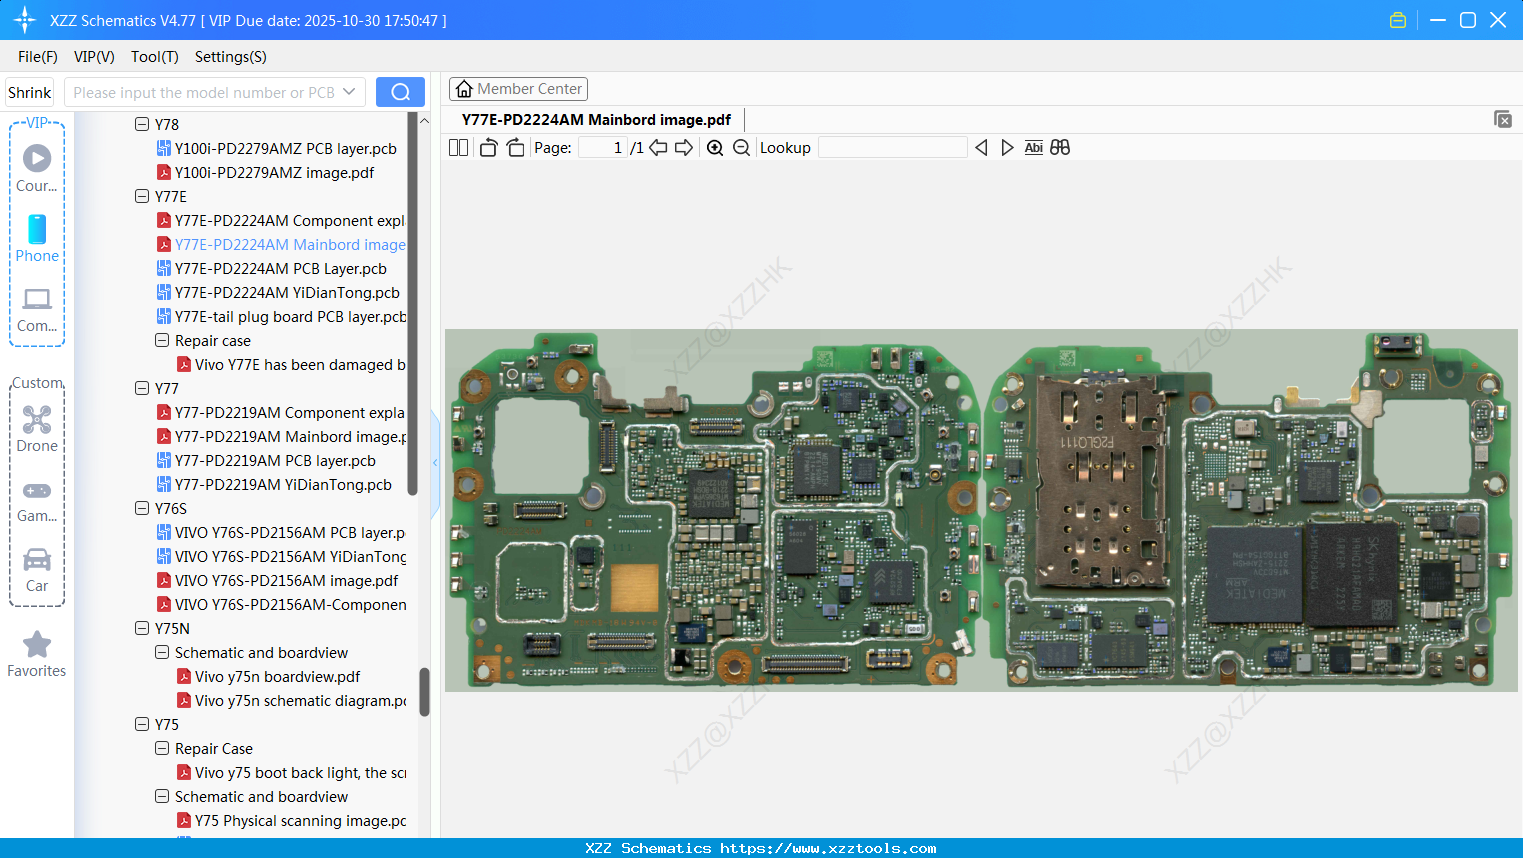Select the Car category icon

click(36, 560)
